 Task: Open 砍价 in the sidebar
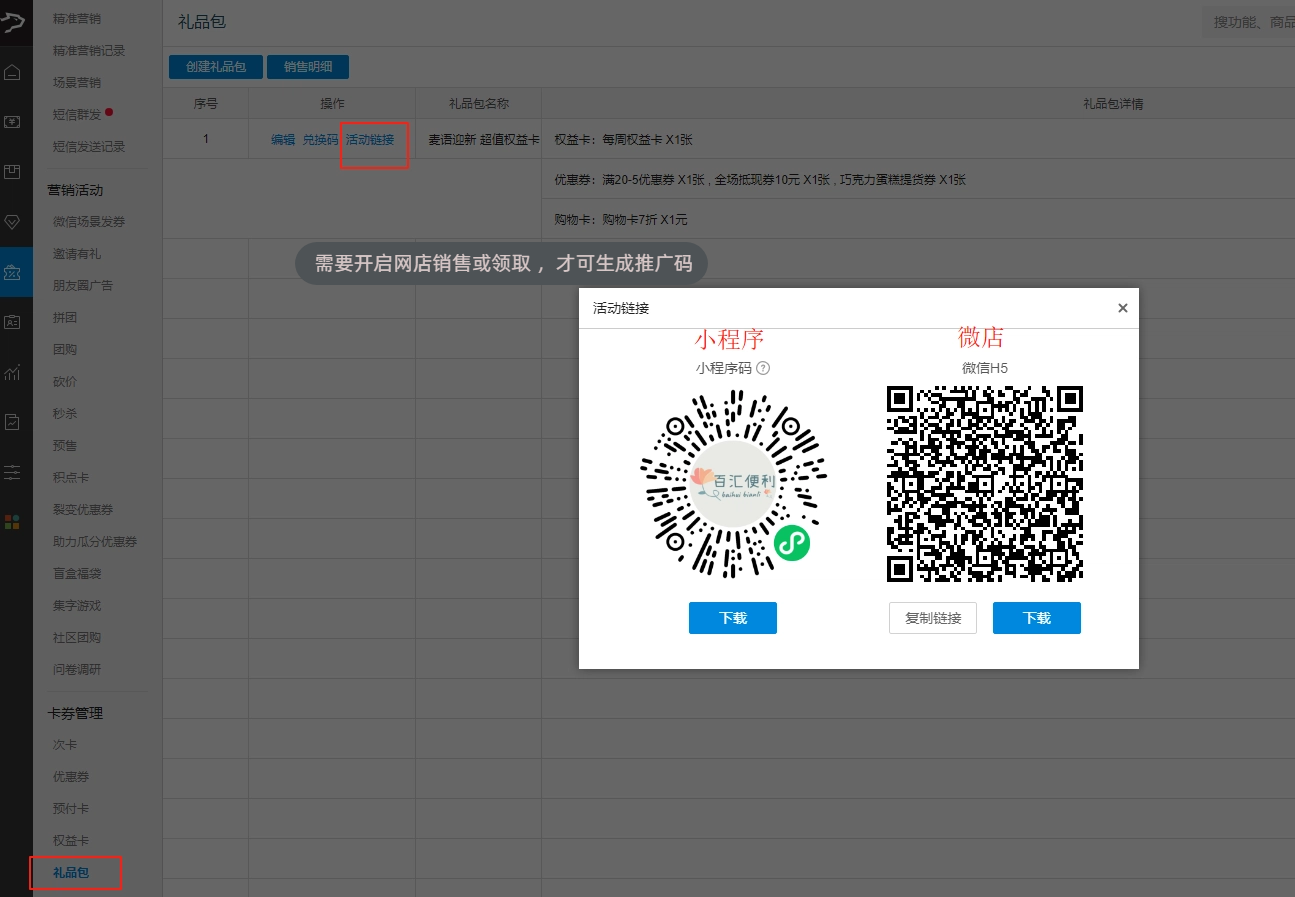tap(65, 381)
